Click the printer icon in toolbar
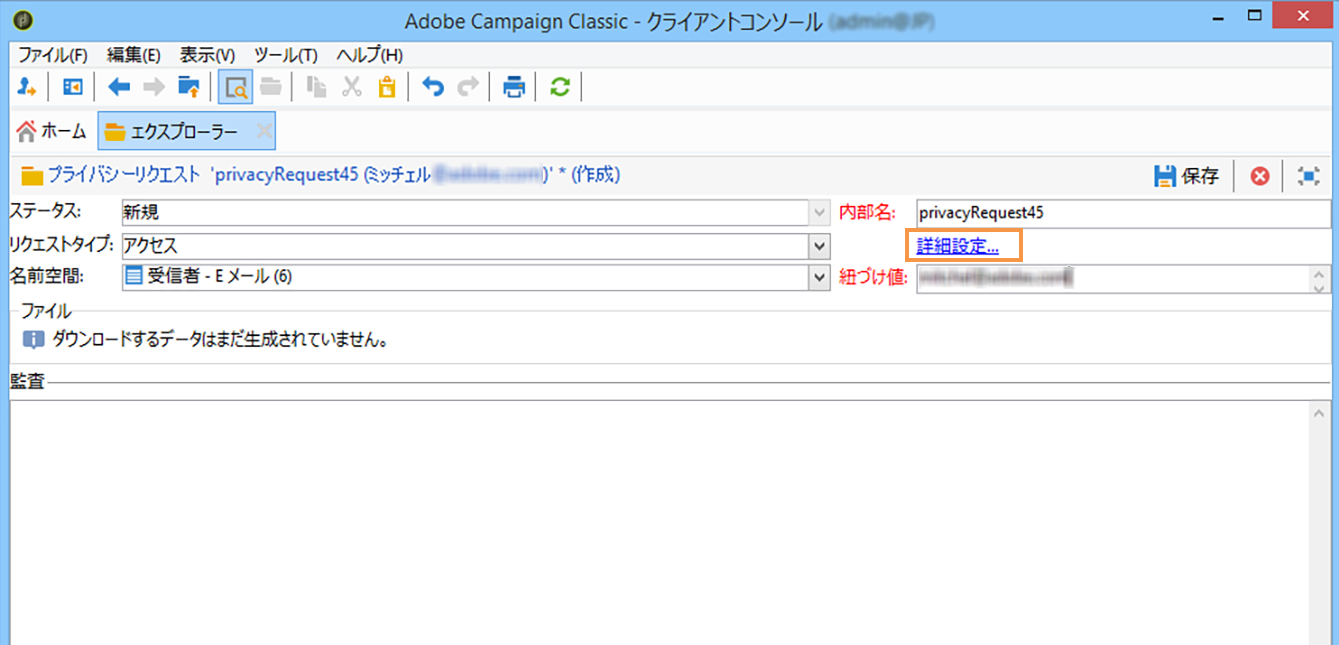 pyautogui.click(x=514, y=87)
